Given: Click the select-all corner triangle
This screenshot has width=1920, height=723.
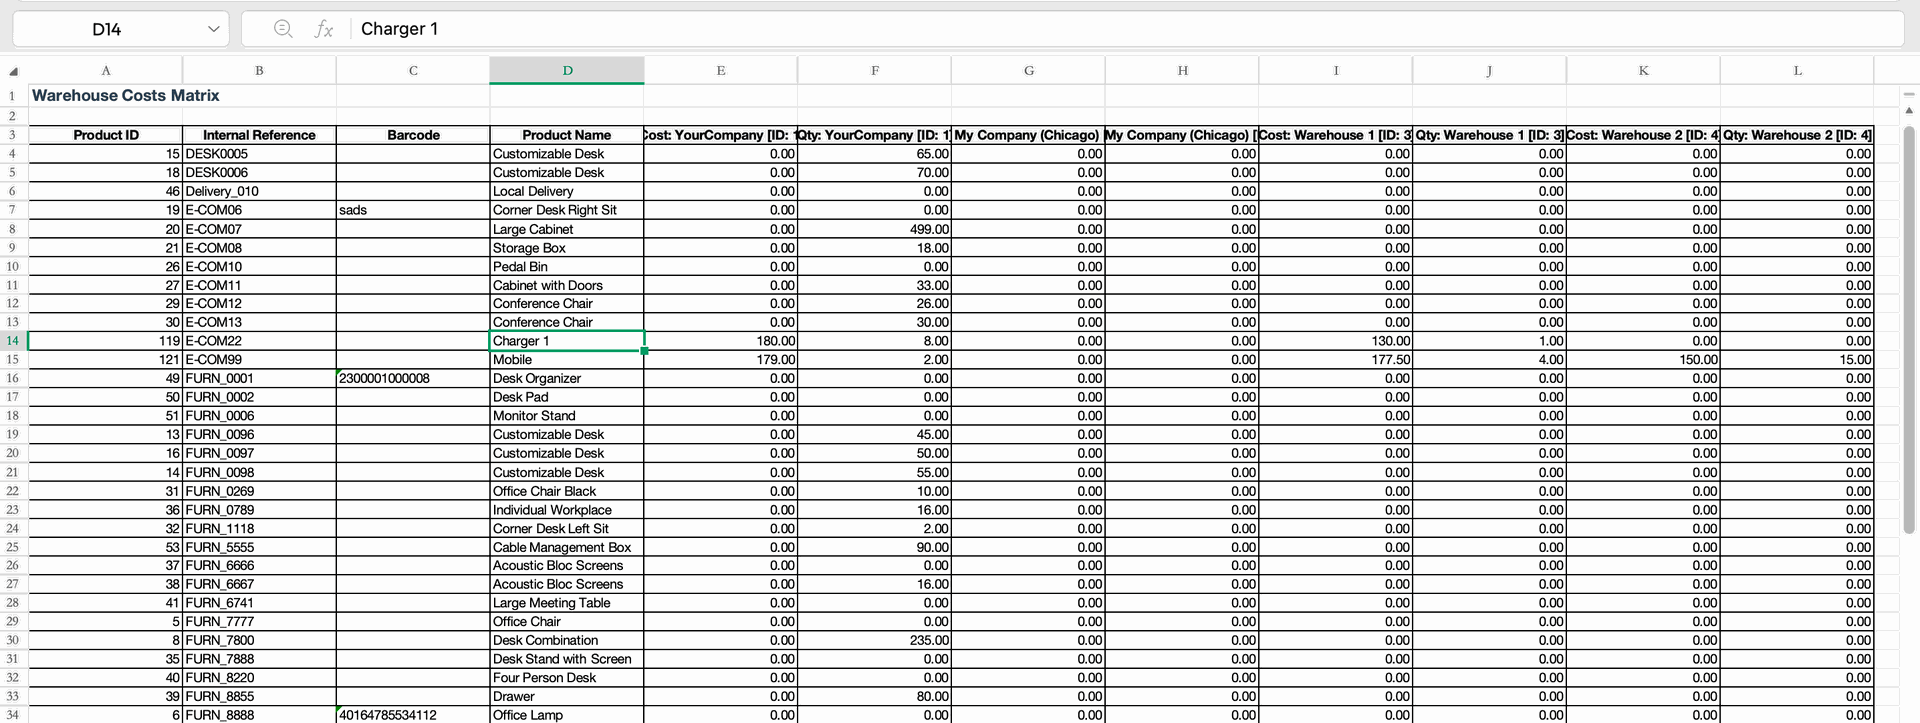Looking at the screenshot, I should click(13, 71).
